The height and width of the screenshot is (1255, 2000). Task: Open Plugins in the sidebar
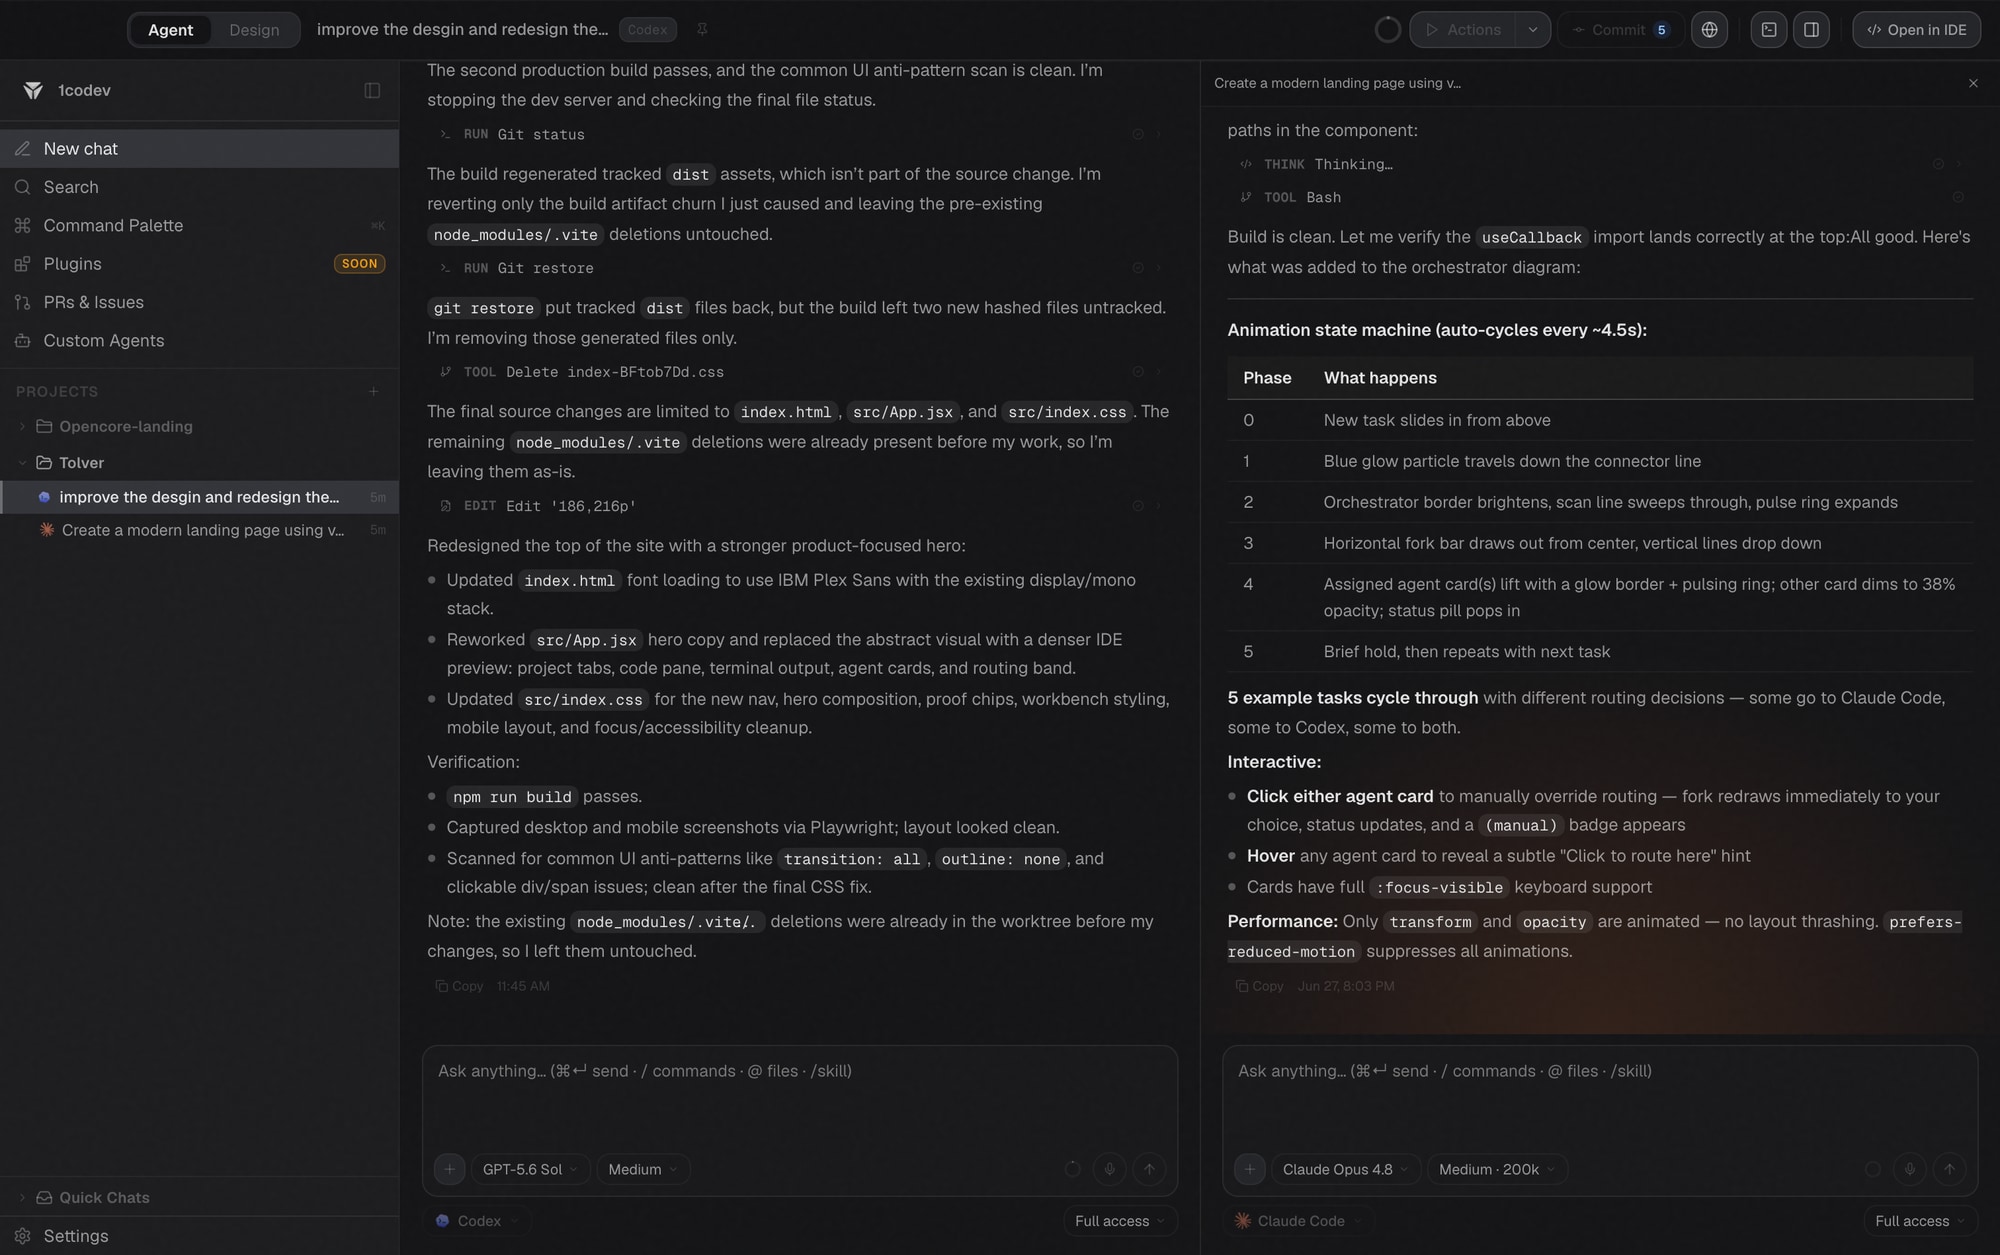point(200,264)
